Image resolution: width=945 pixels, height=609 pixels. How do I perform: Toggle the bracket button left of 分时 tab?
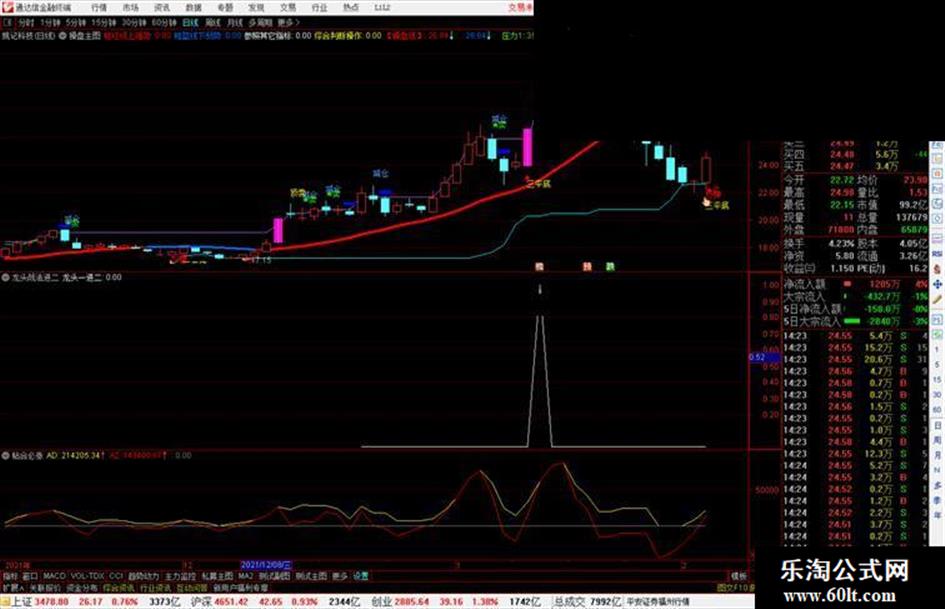pos(7,23)
